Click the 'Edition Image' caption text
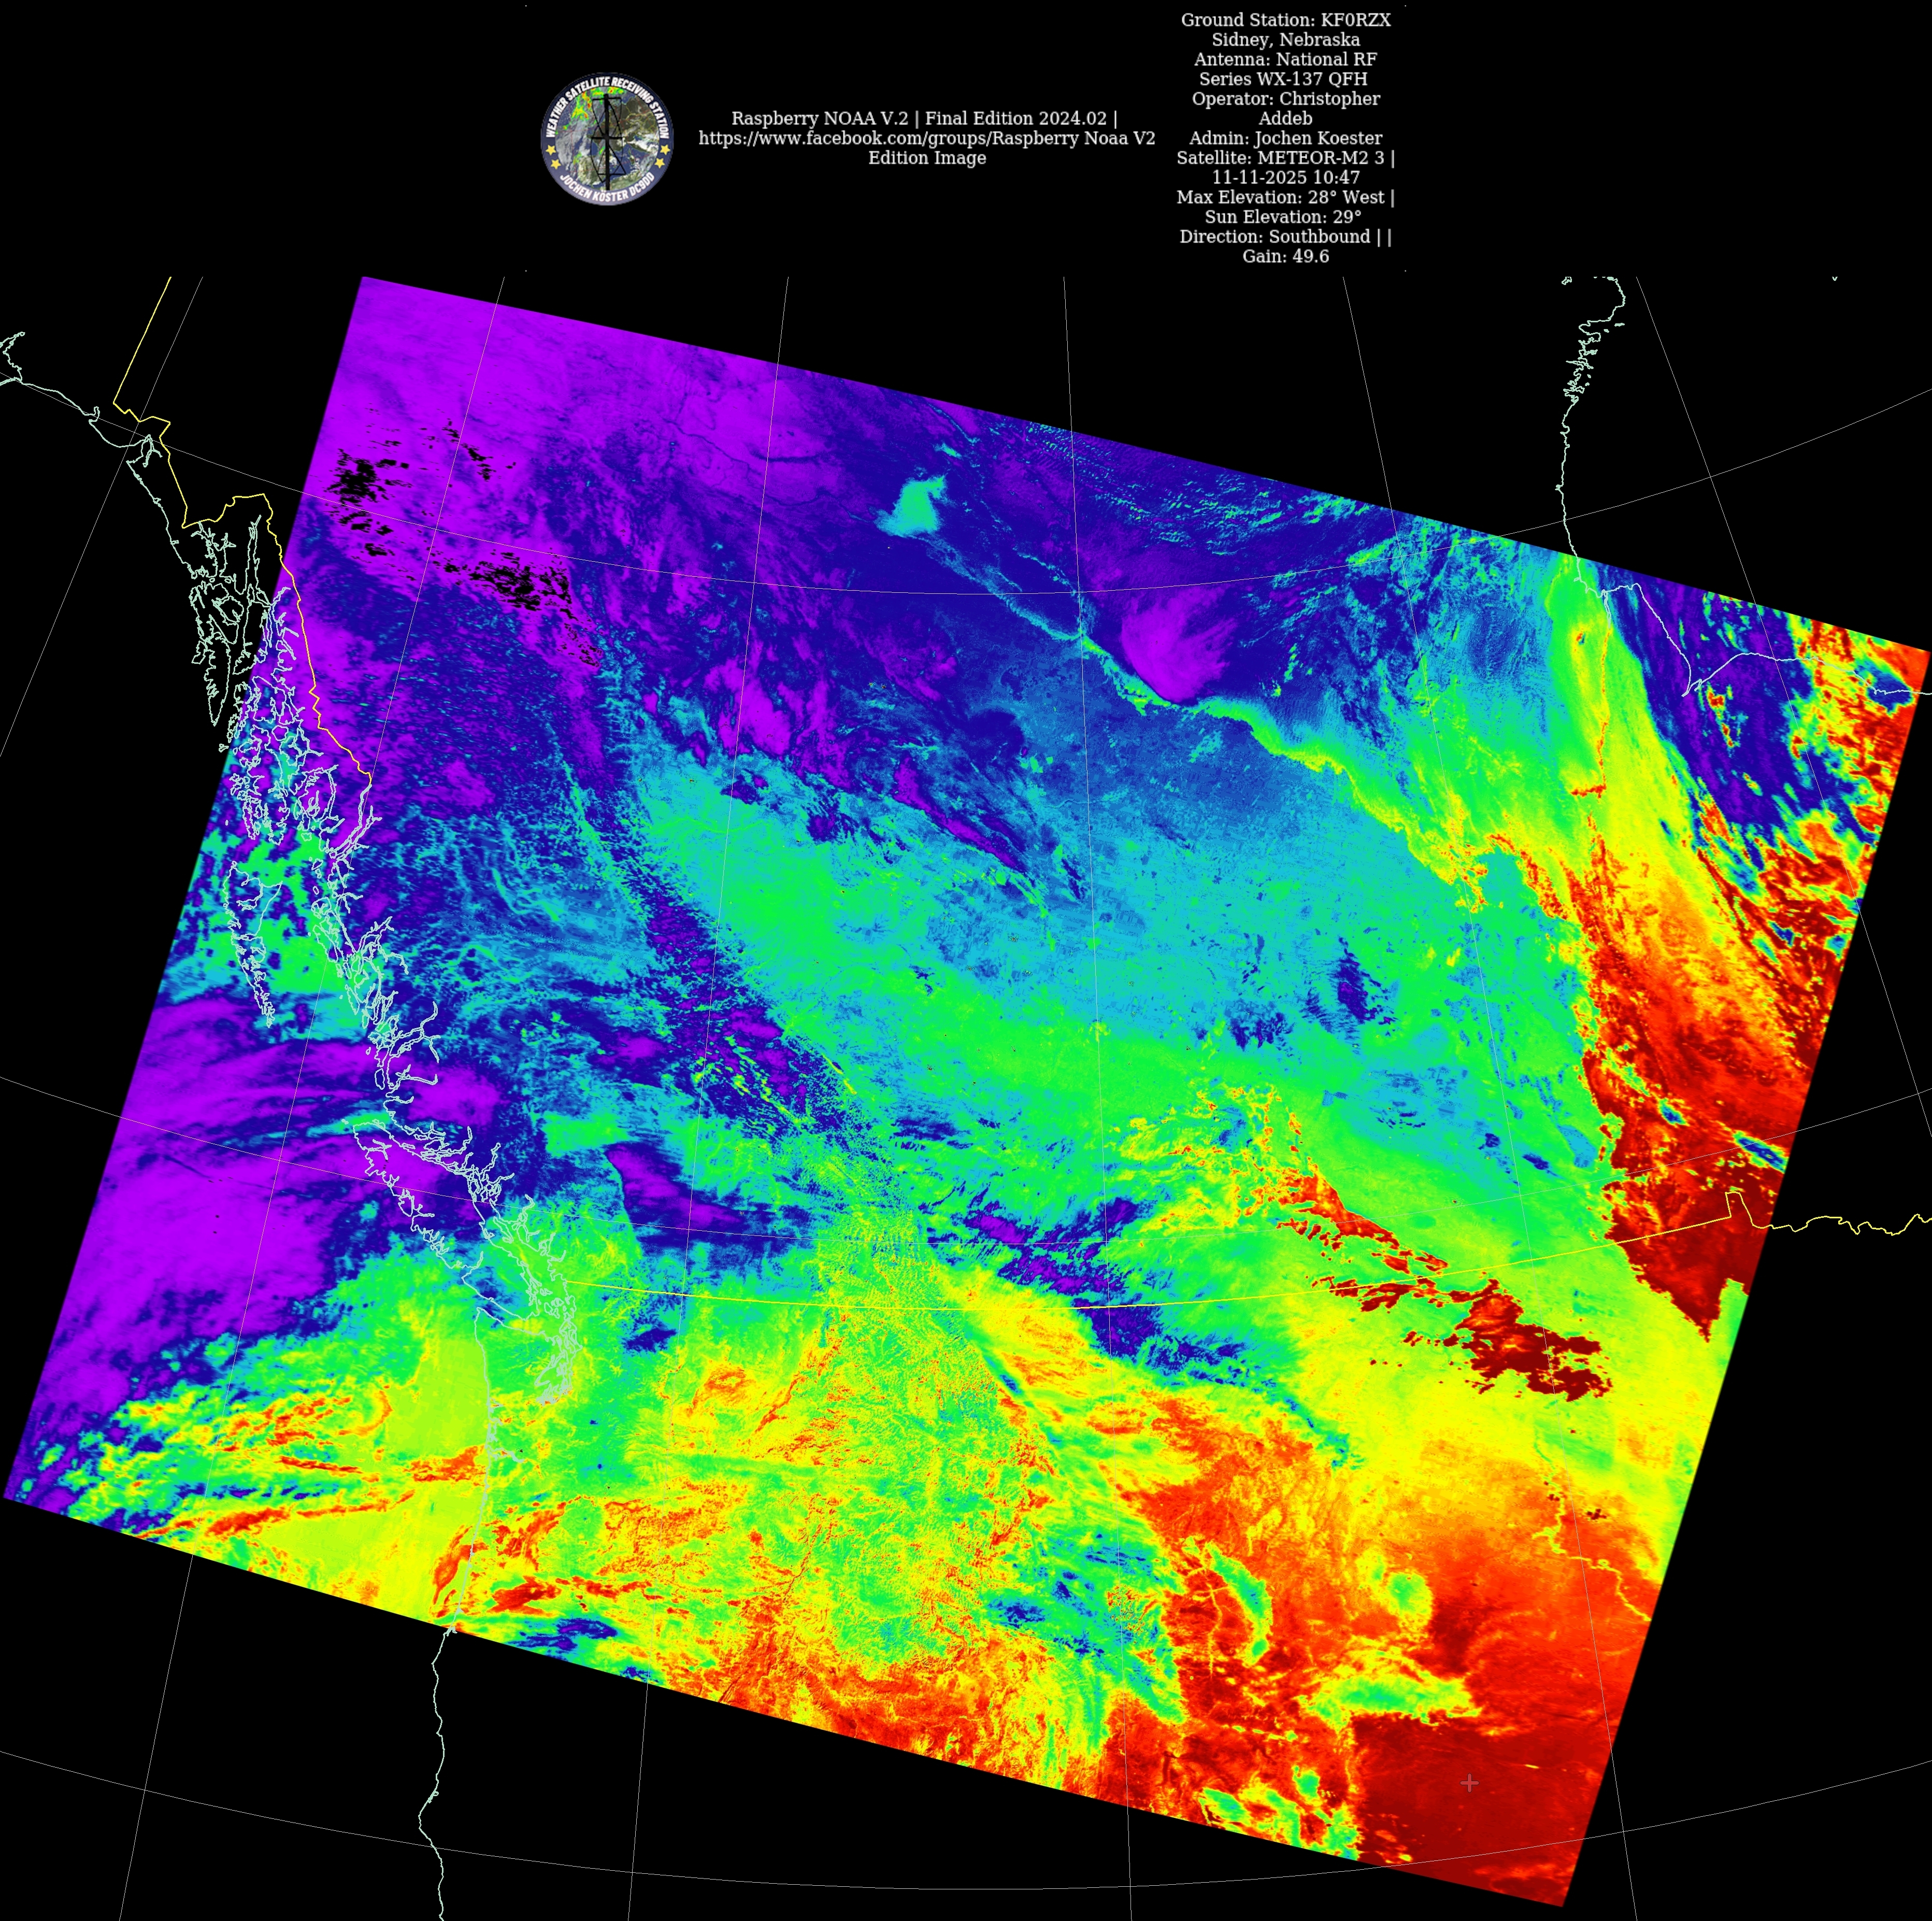The width and height of the screenshot is (1932, 1921). click(926, 158)
